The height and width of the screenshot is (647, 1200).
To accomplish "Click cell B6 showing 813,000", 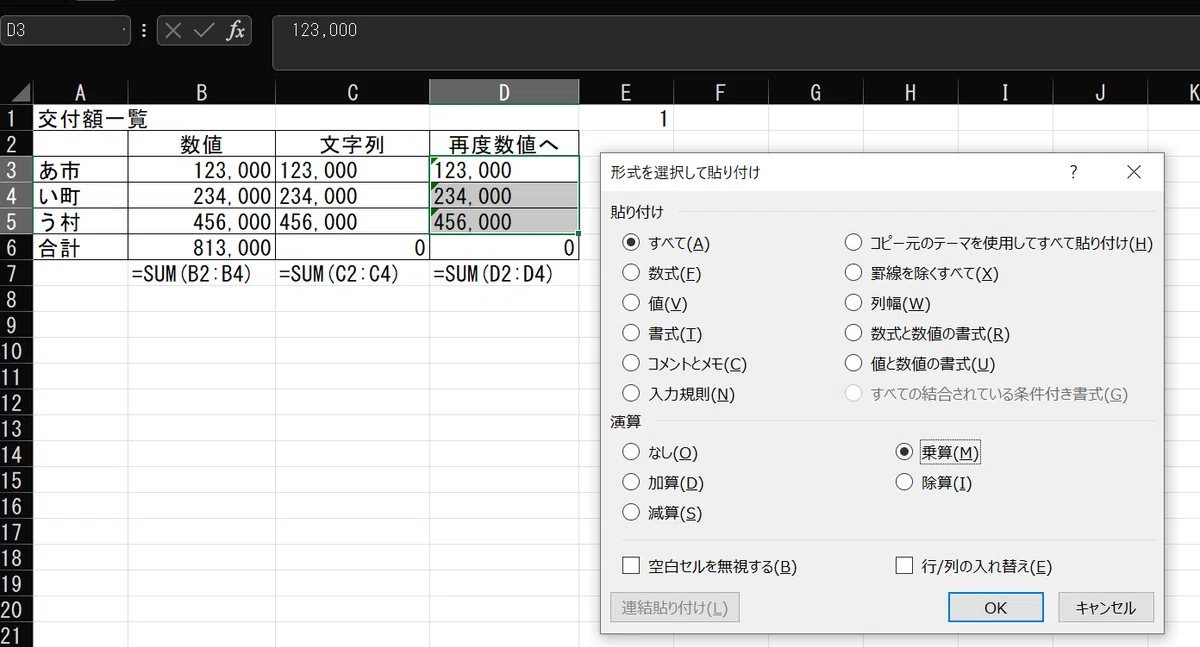I will (x=201, y=247).
